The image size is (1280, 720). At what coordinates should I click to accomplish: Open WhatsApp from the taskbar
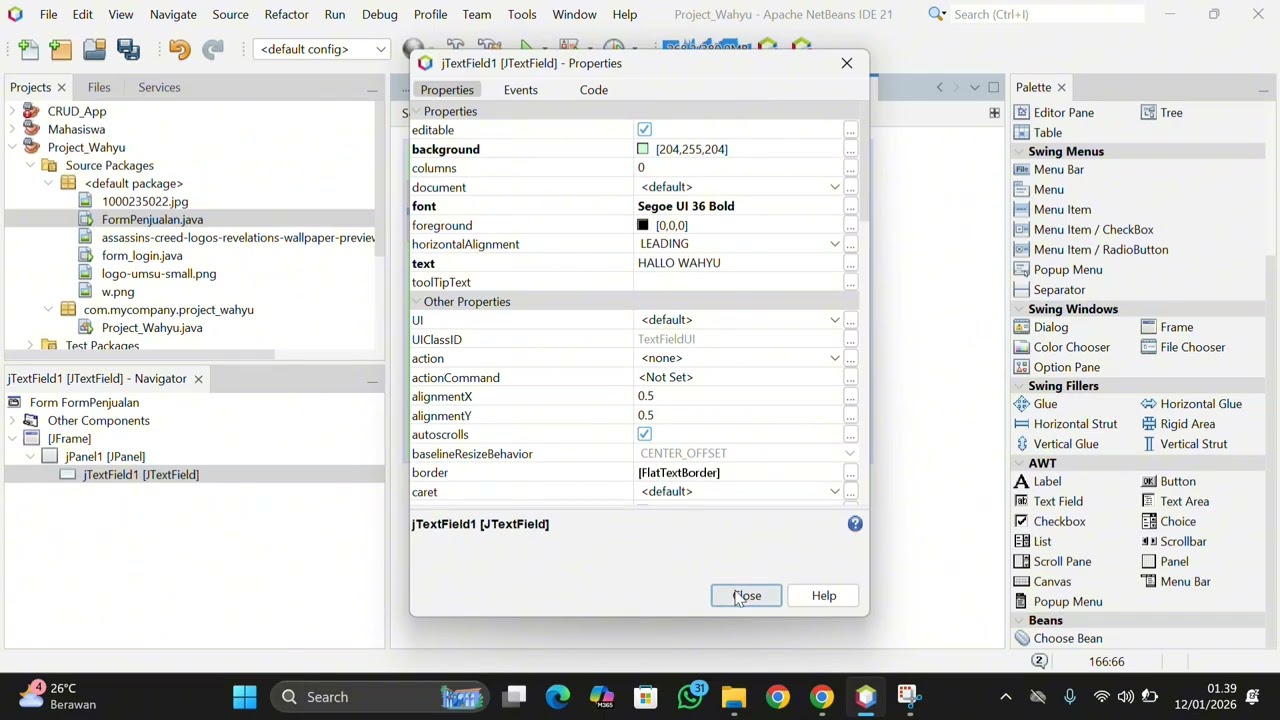690,697
